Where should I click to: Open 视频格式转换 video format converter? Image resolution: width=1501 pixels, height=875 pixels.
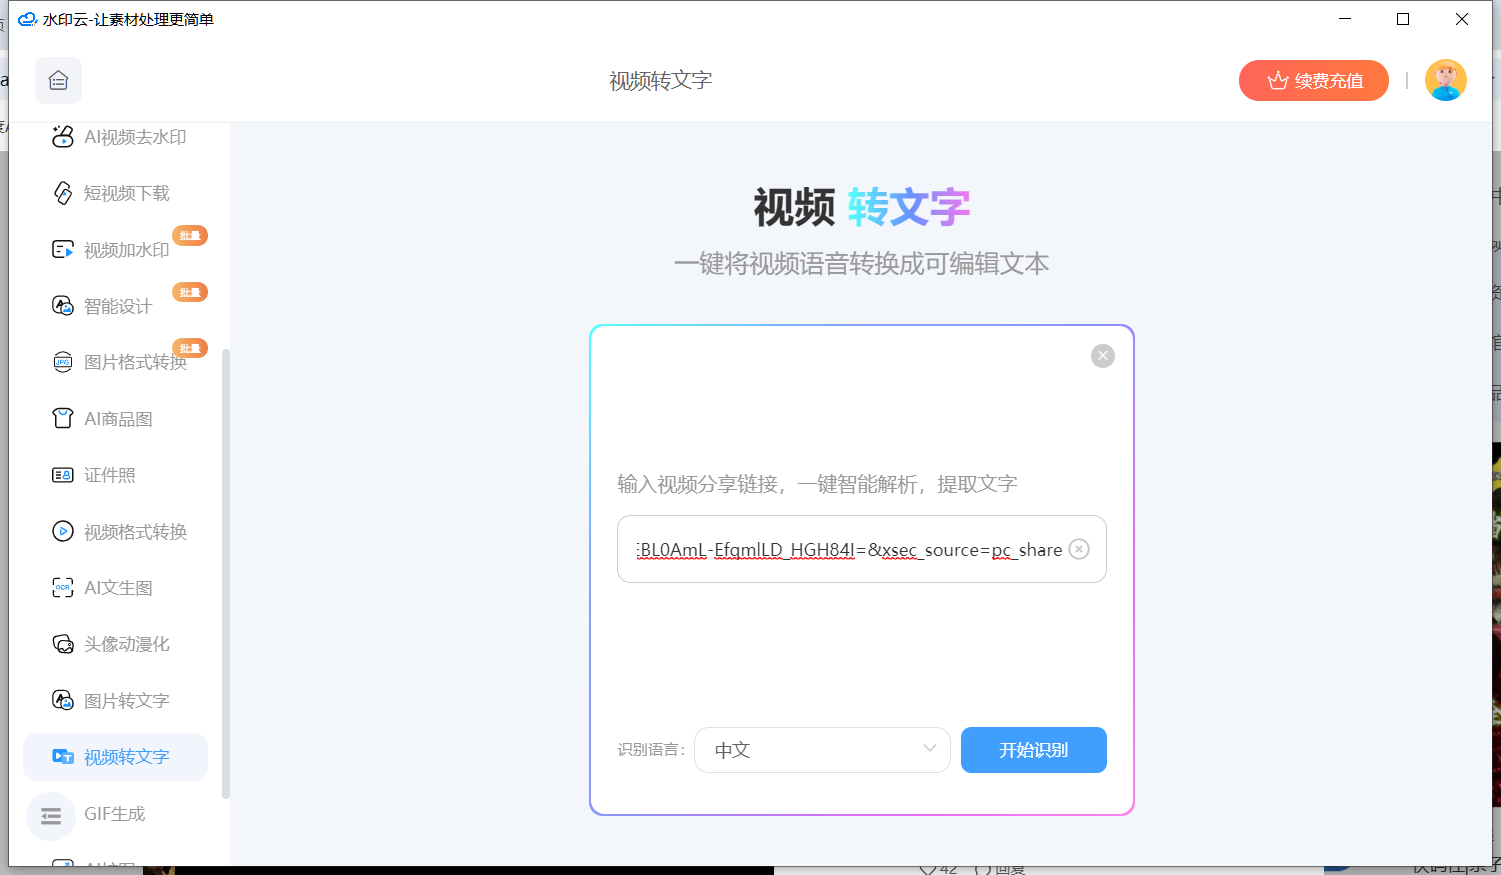120,532
